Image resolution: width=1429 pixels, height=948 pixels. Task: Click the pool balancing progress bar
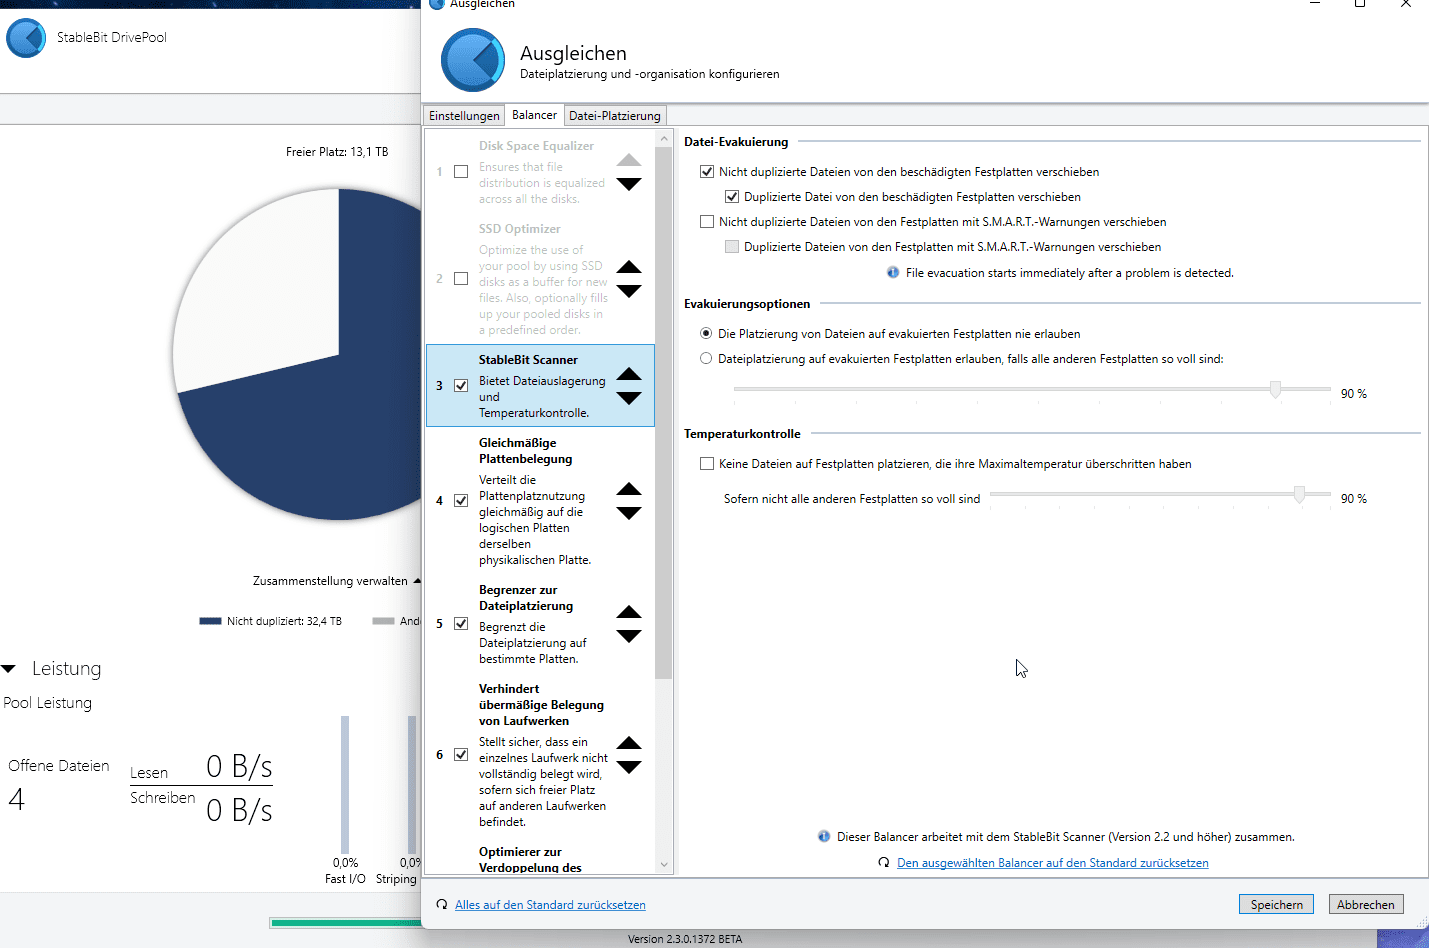tap(345, 922)
